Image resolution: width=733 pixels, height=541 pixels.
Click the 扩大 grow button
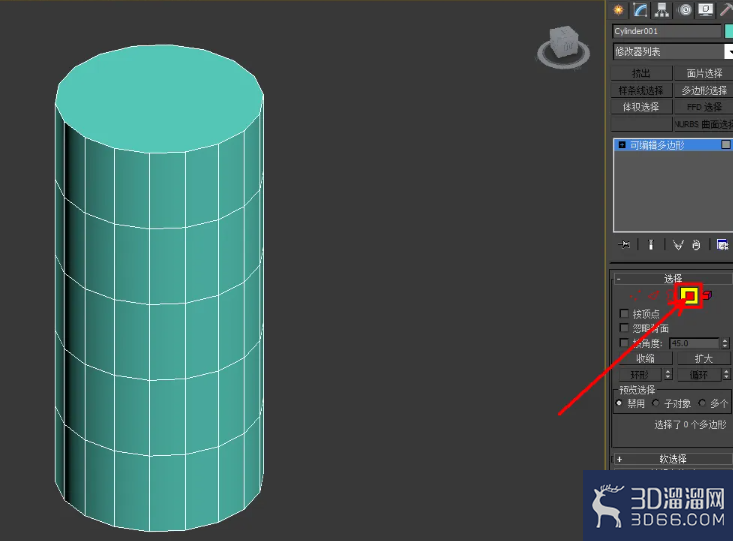[x=703, y=359]
